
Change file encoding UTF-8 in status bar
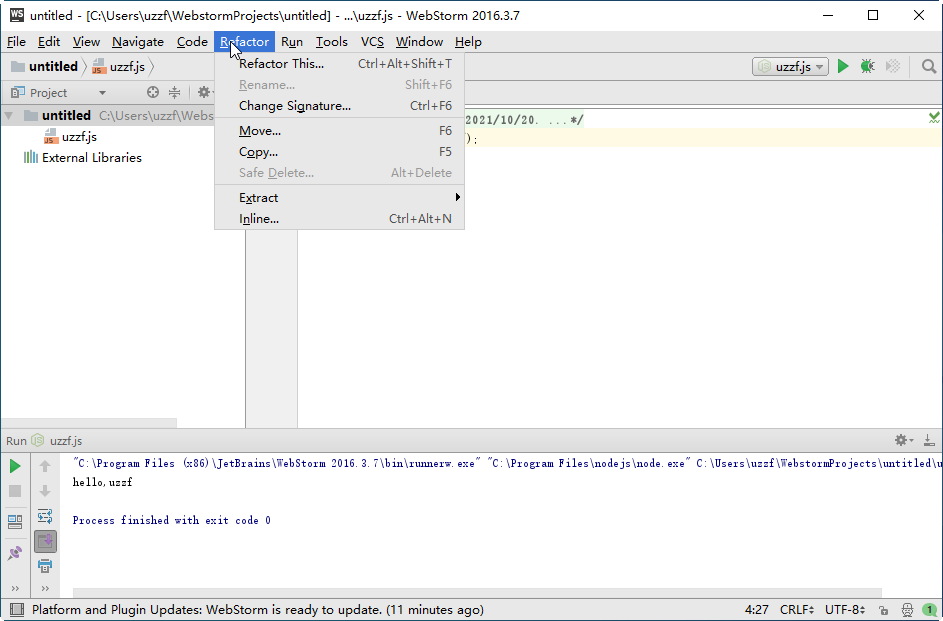845,610
